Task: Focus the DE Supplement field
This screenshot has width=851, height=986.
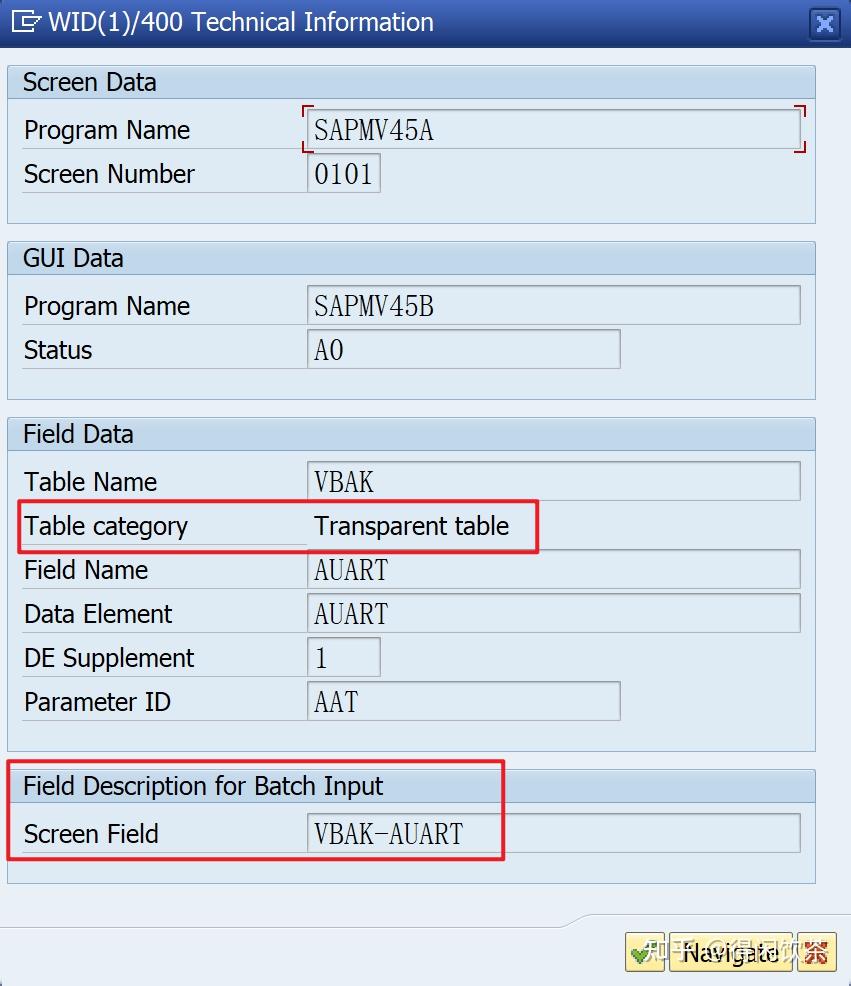Action: [x=343, y=658]
